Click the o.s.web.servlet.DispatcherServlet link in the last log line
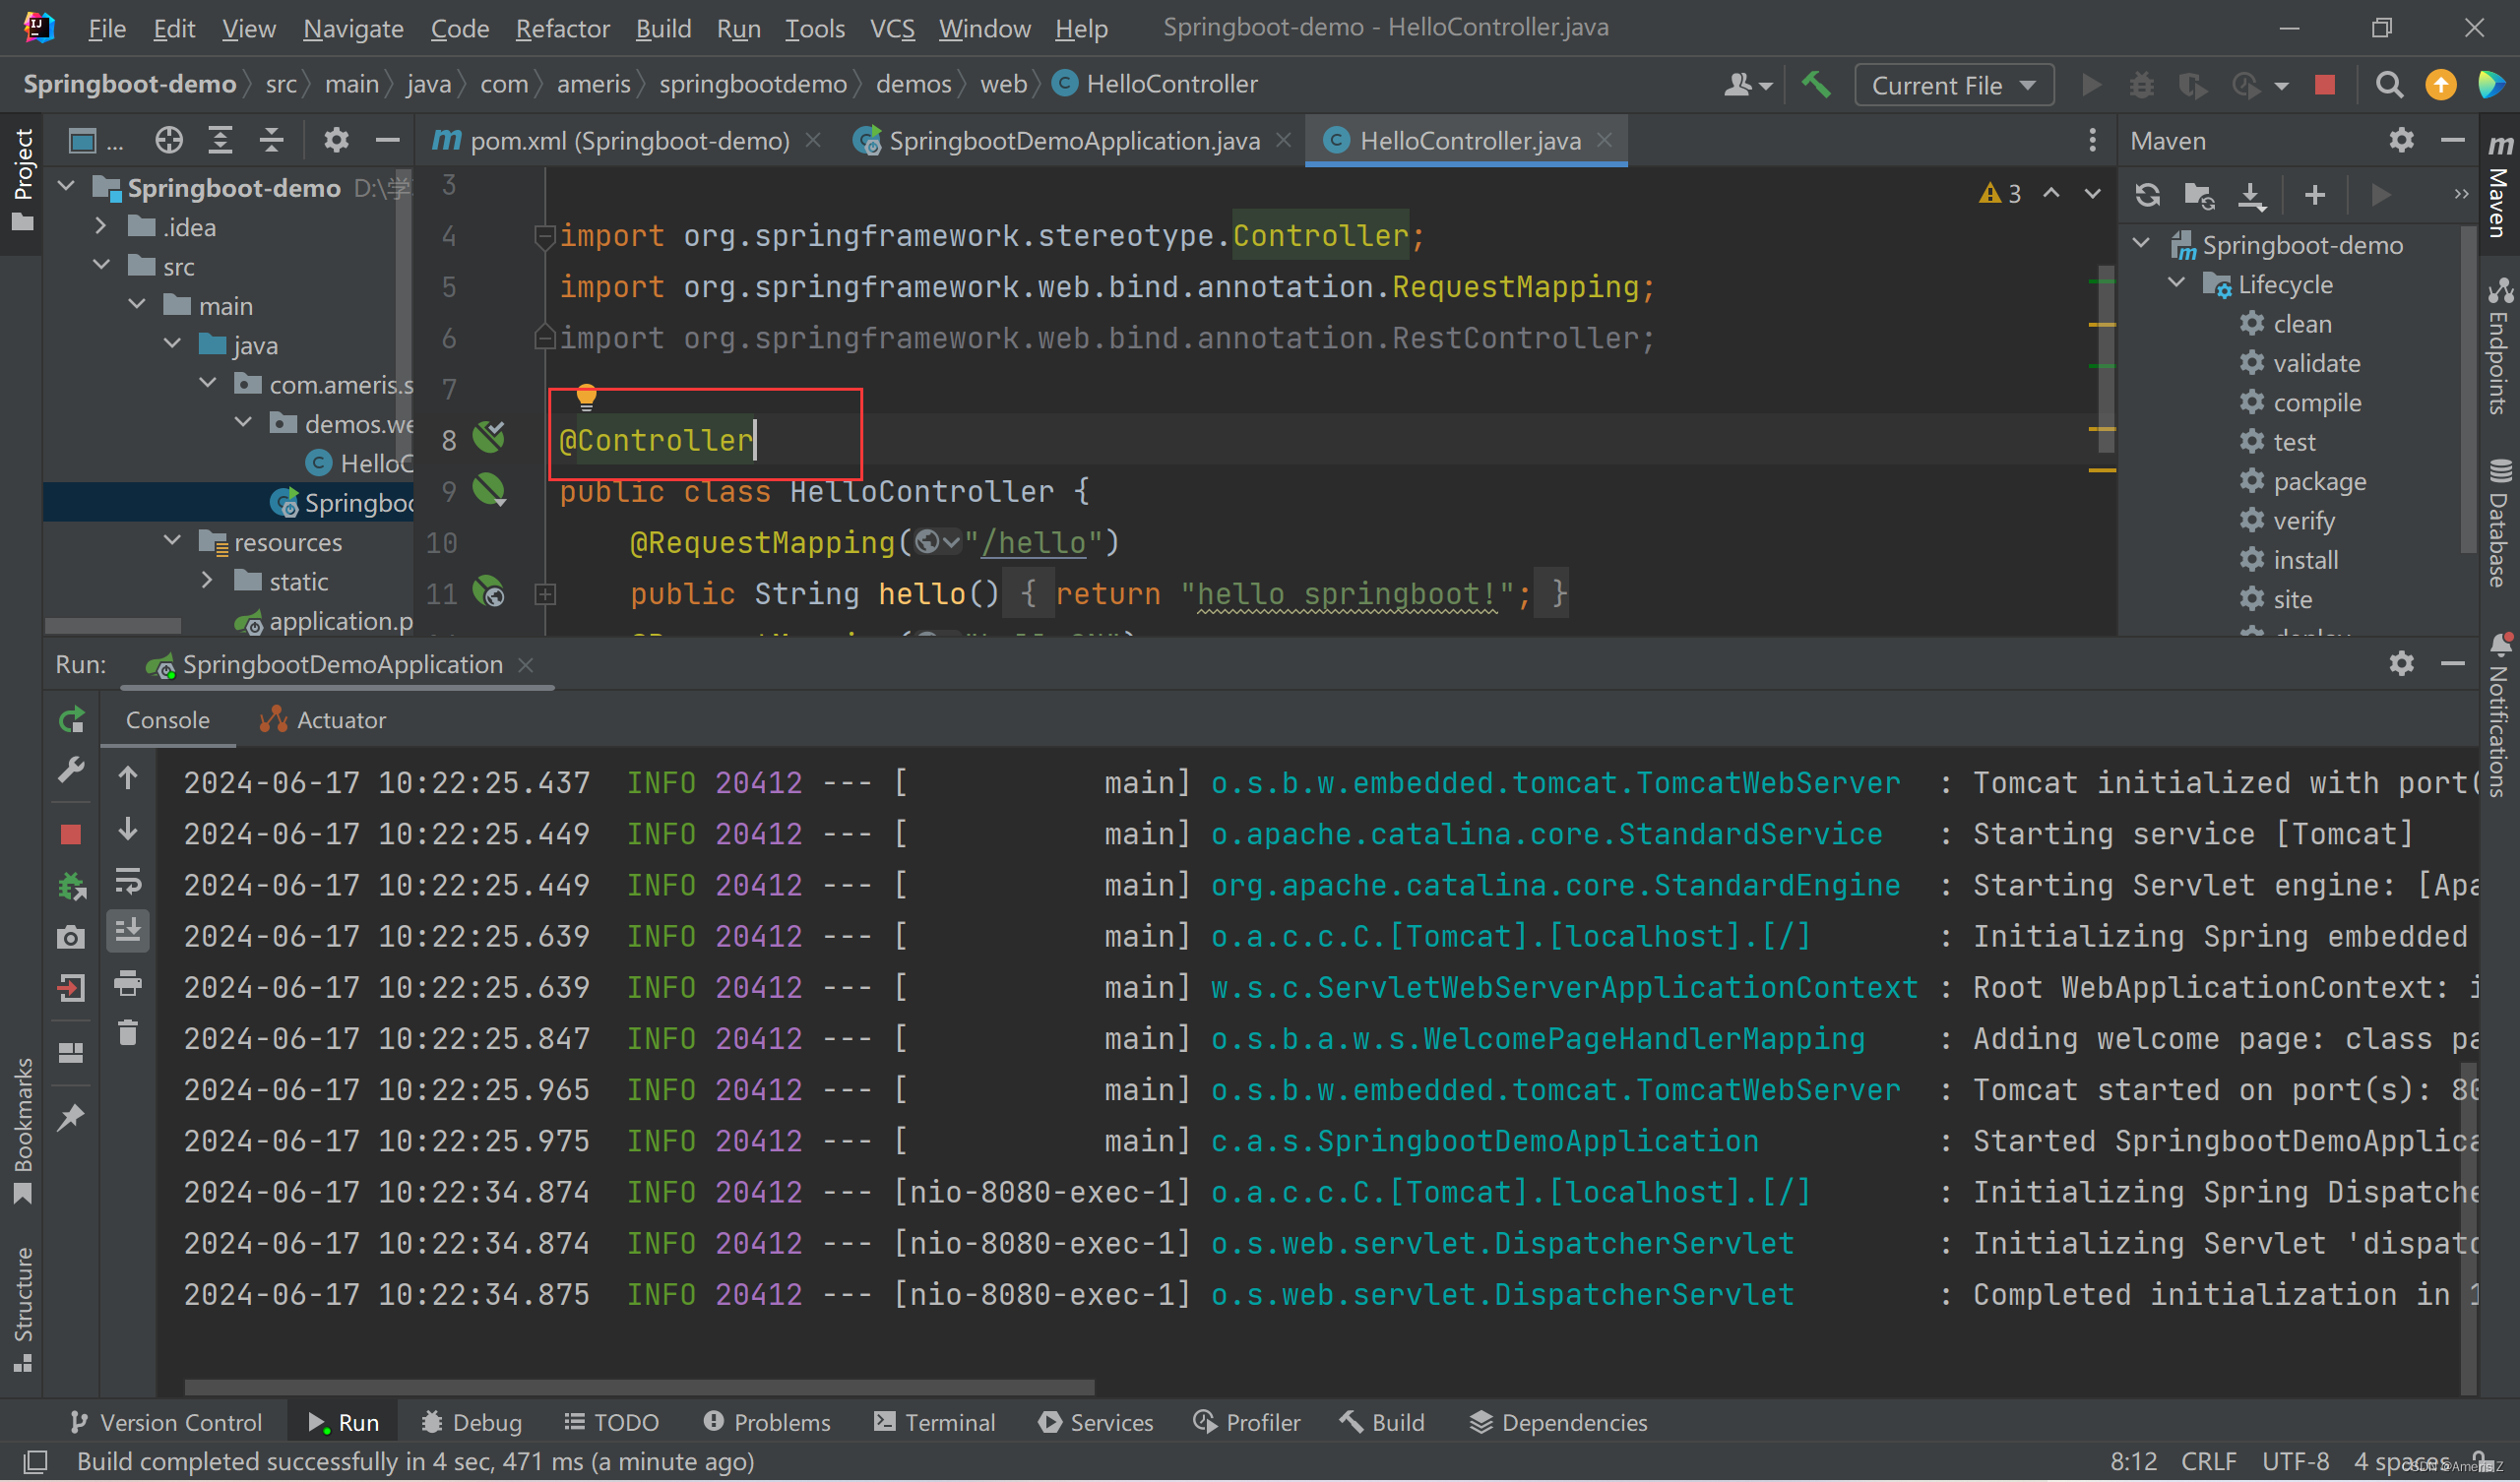This screenshot has height=1482, width=2520. click(1501, 1294)
